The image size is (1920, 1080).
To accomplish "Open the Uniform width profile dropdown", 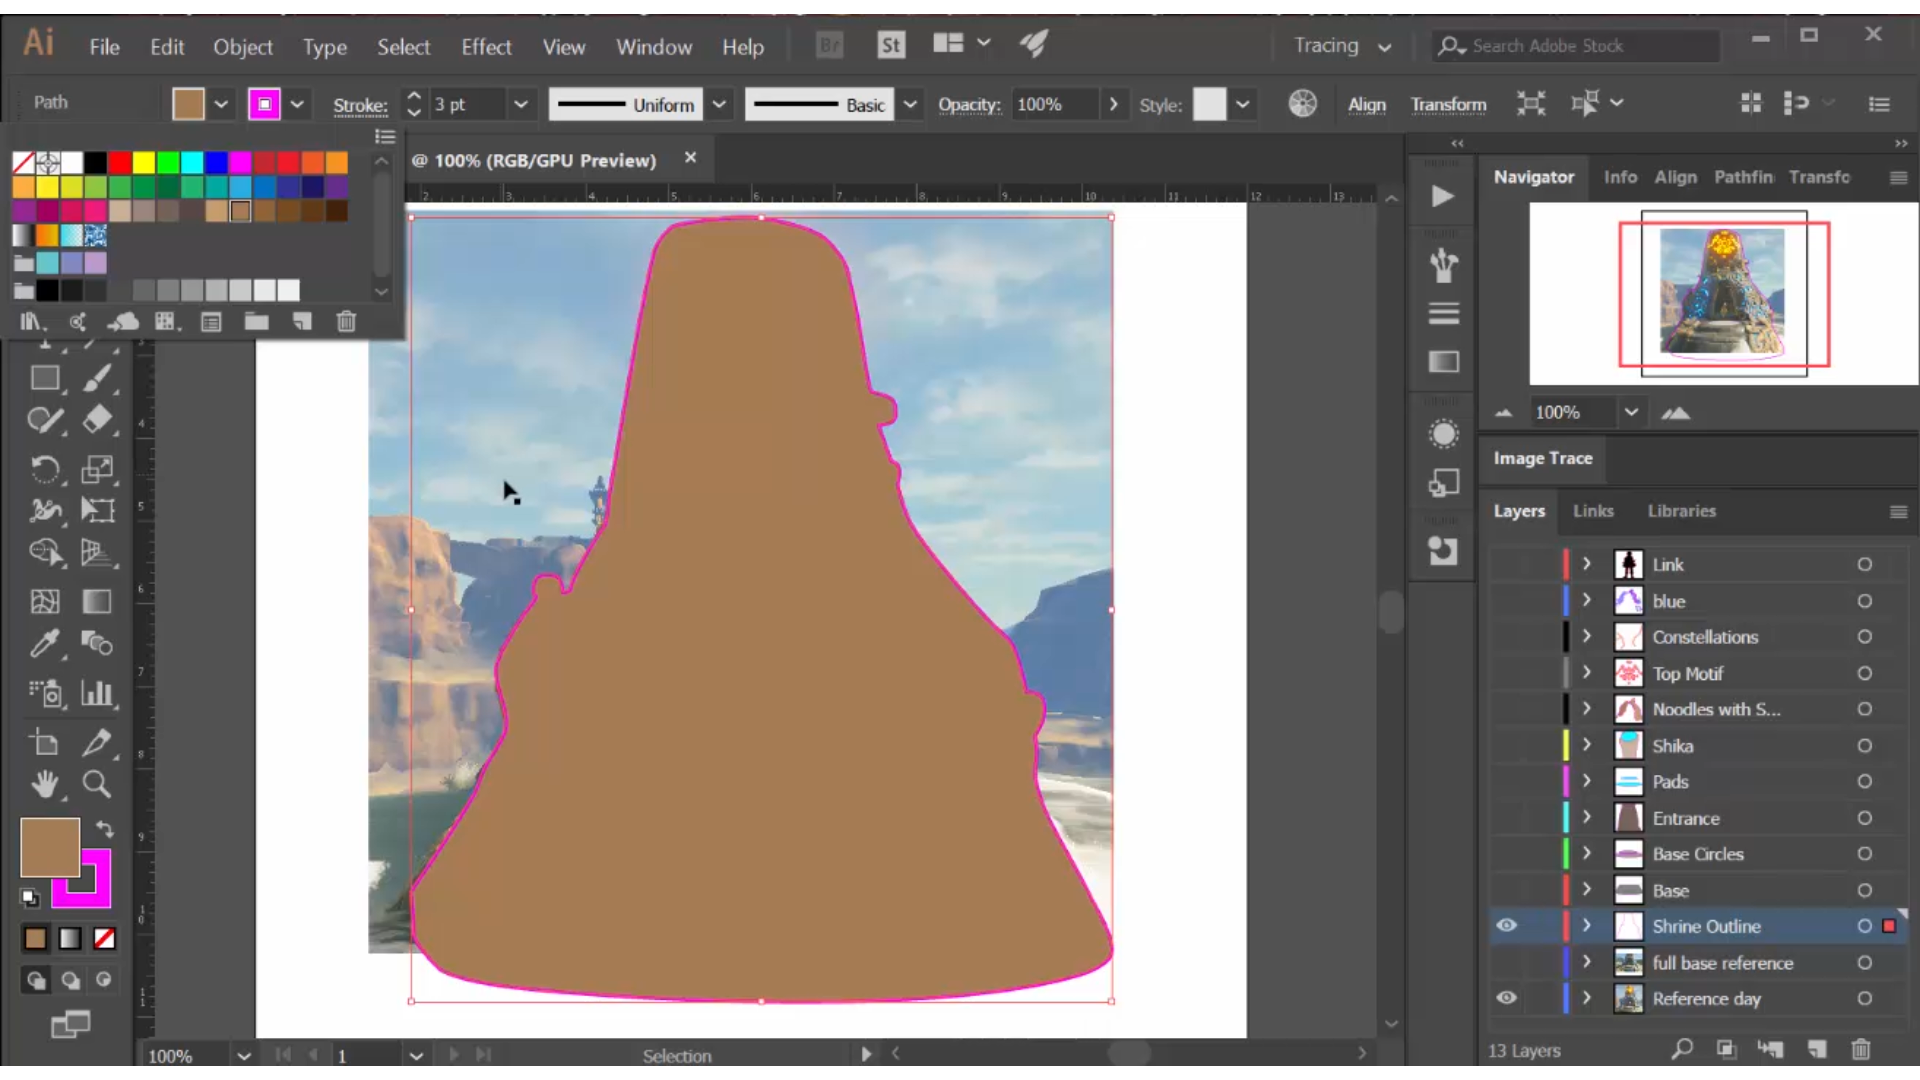I will click(x=719, y=104).
